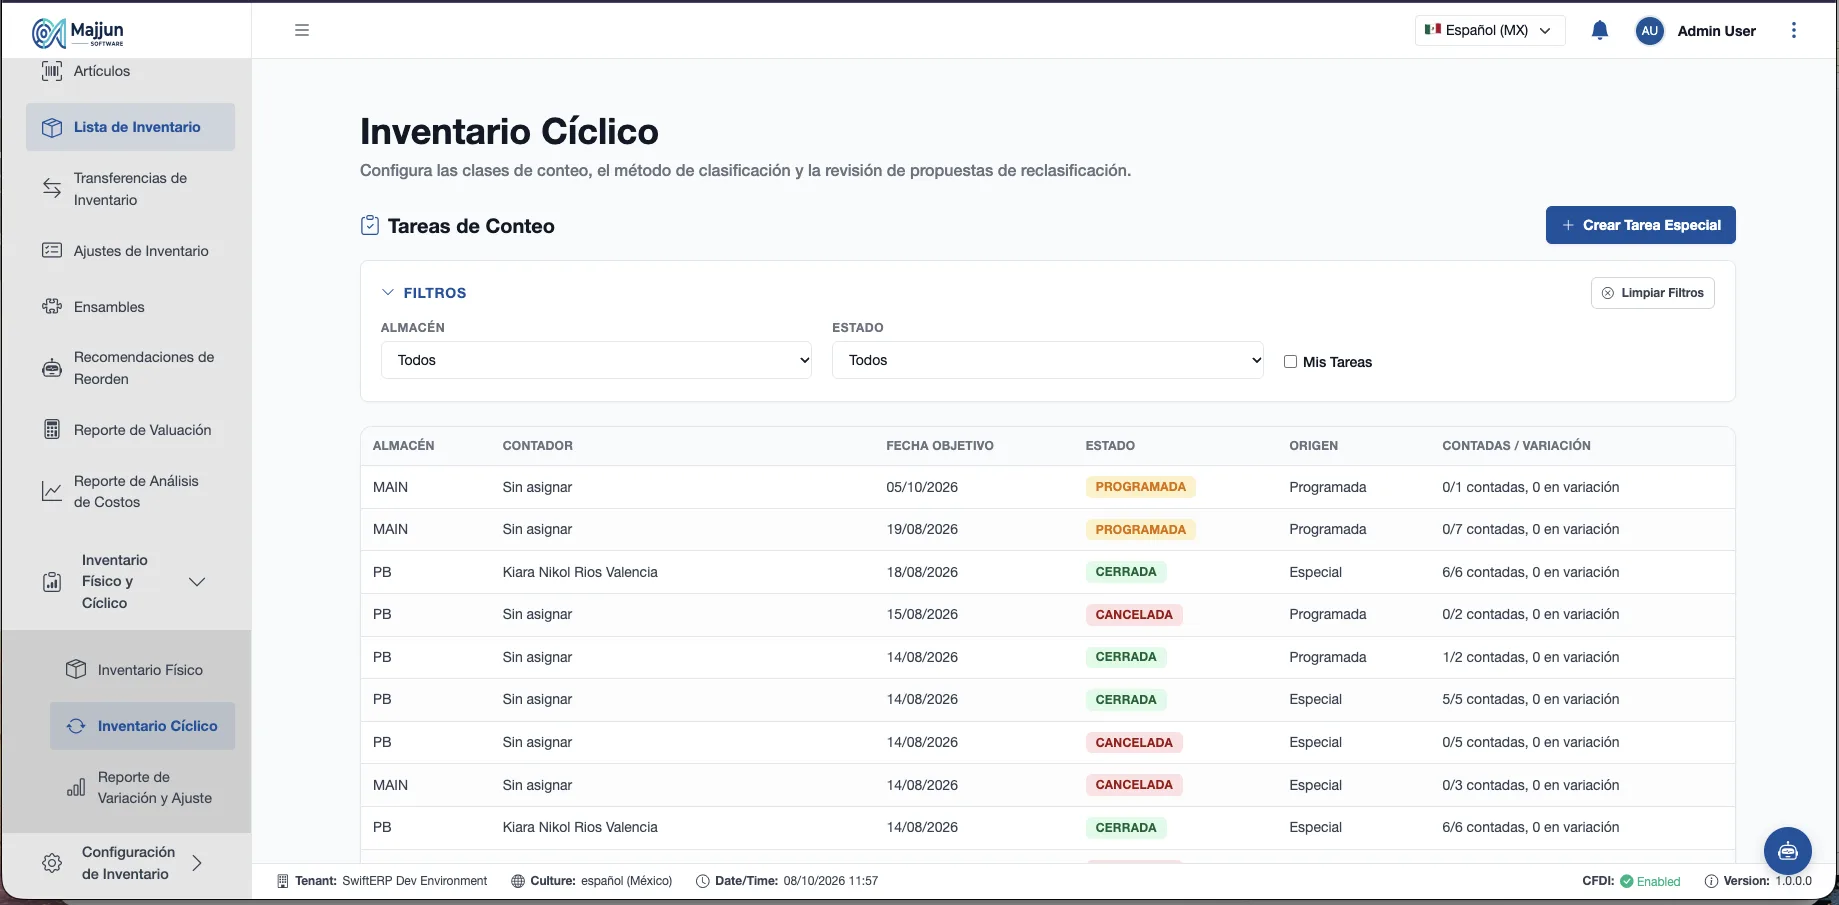Viewport: 1839px width, 905px height.
Task: Open the Almacén filter dropdown
Action: pos(596,360)
